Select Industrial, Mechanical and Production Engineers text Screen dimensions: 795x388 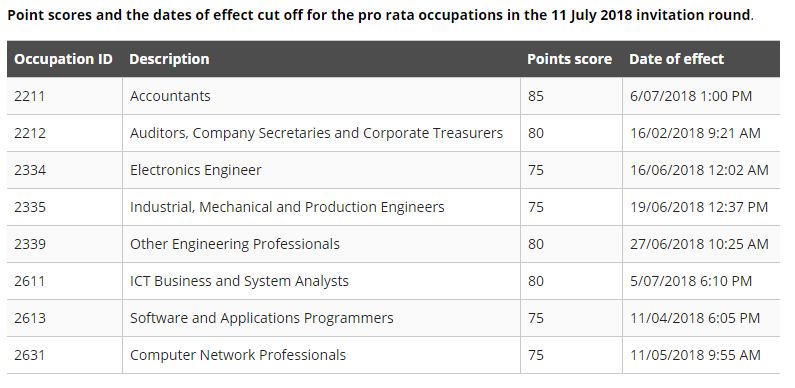[x=287, y=207]
